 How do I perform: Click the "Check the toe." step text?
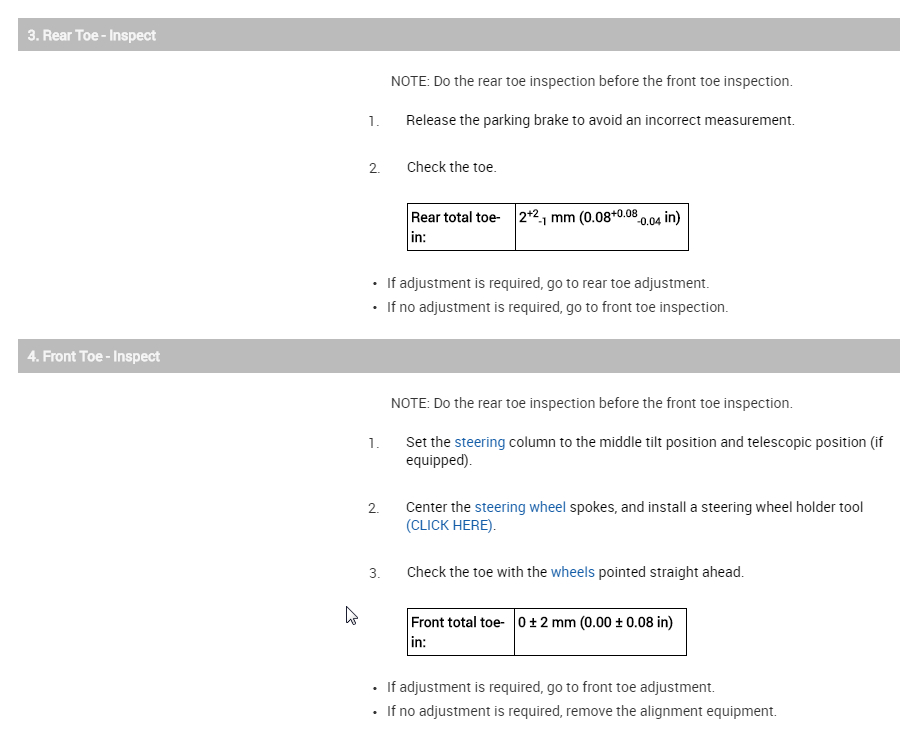(x=451, y=167)
